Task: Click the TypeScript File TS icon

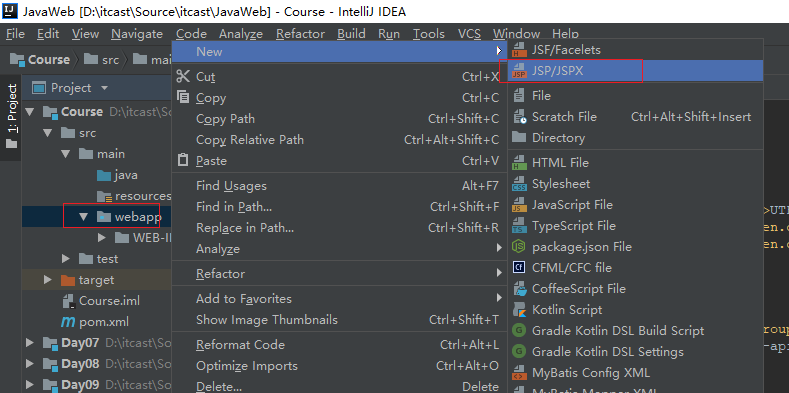Action: click(519, 226)
